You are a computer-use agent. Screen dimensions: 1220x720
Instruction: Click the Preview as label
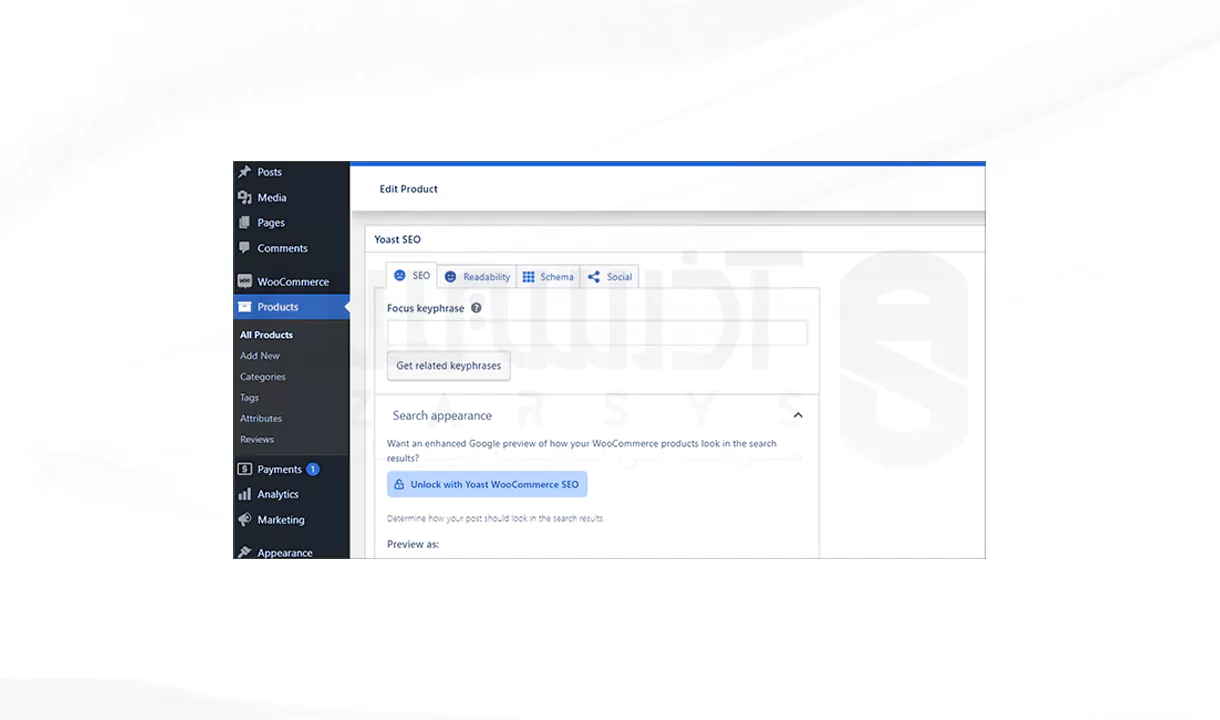[x=413, y=545]
